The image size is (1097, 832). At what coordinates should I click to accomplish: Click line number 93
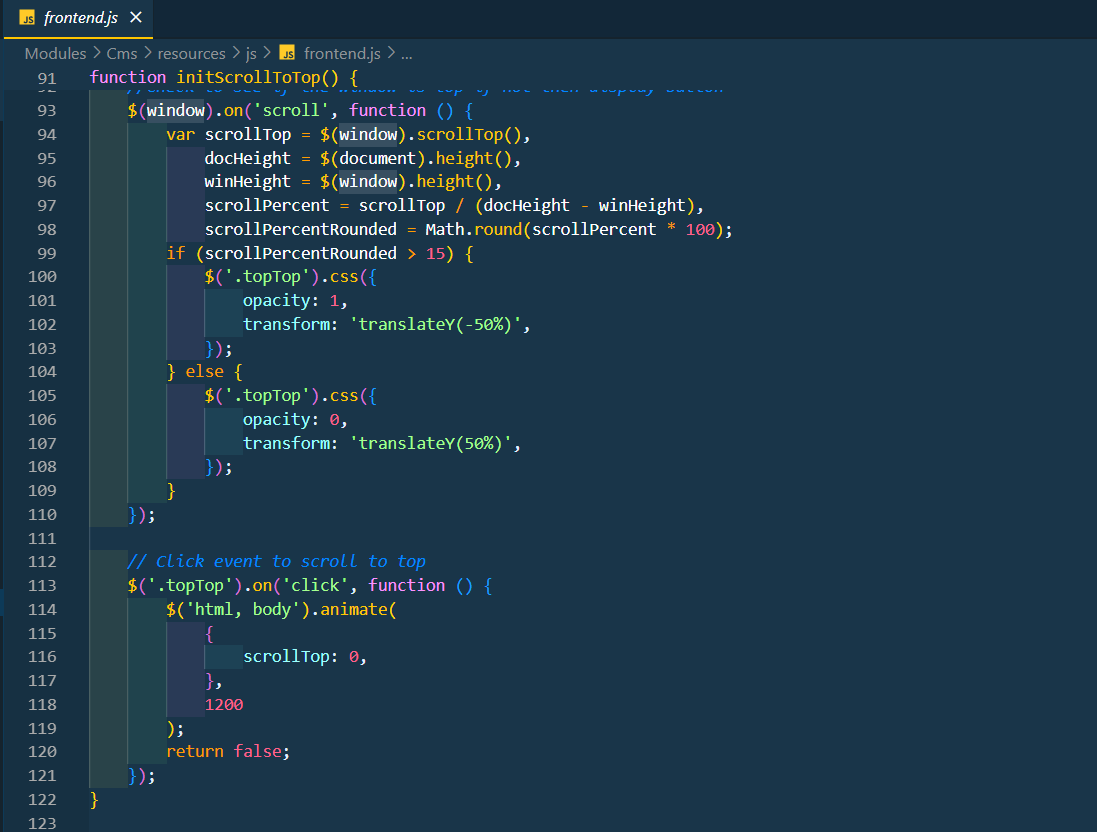[x=47, y=111]
